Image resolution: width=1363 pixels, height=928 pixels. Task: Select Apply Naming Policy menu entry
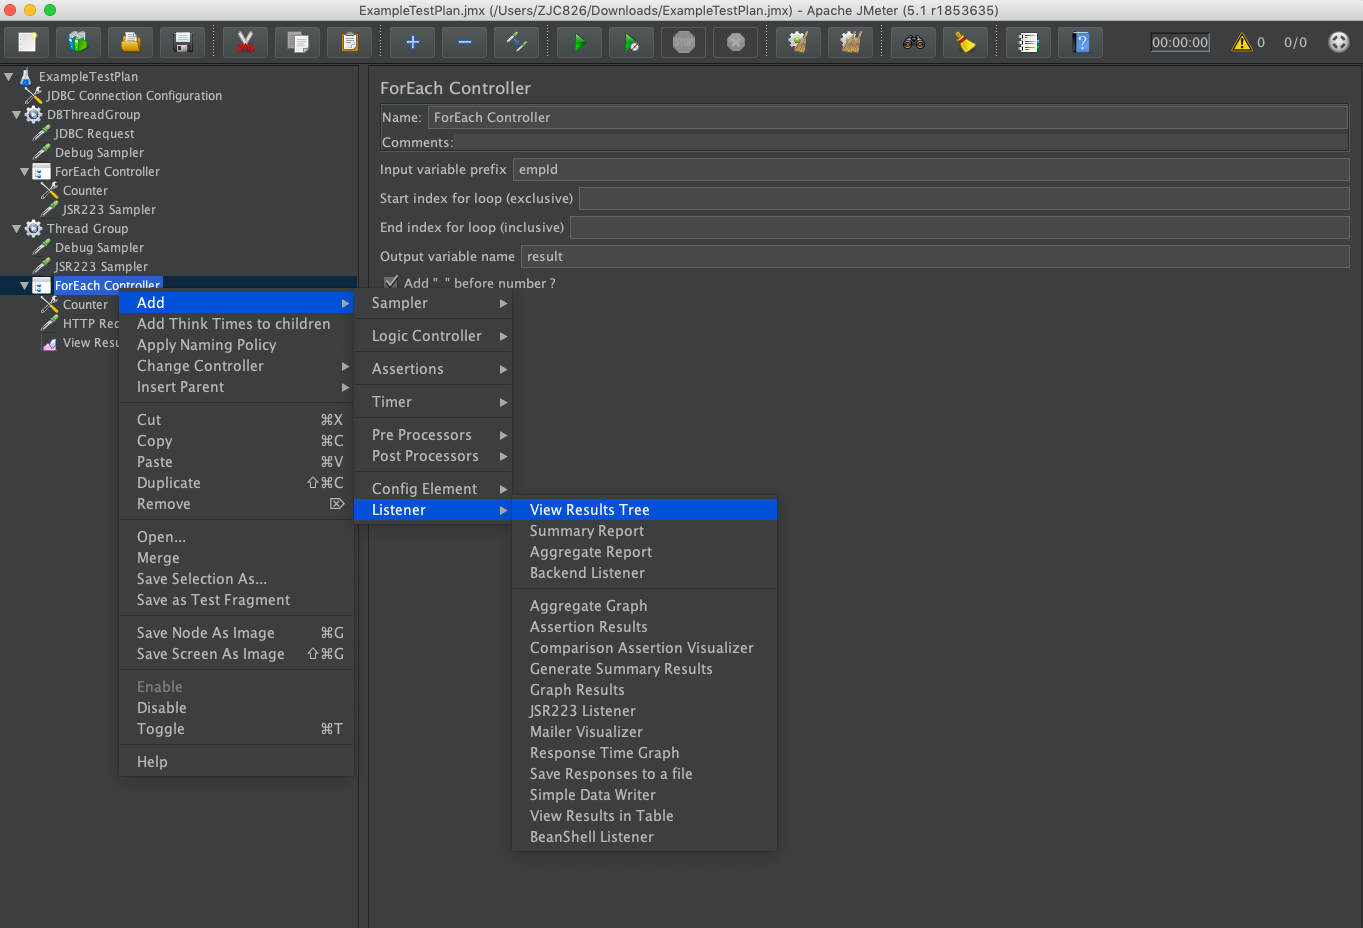coord(237,345)
